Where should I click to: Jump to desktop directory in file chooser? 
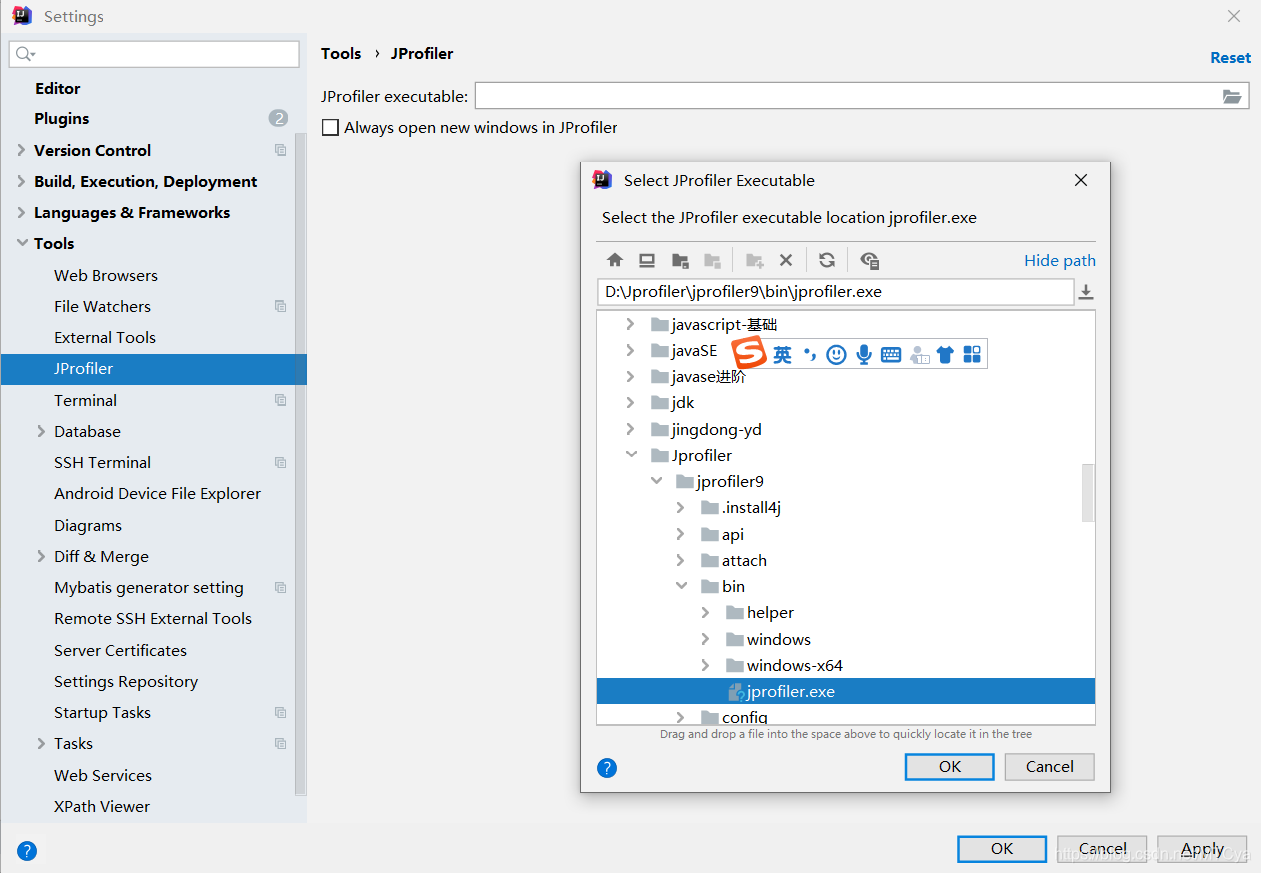647,260
